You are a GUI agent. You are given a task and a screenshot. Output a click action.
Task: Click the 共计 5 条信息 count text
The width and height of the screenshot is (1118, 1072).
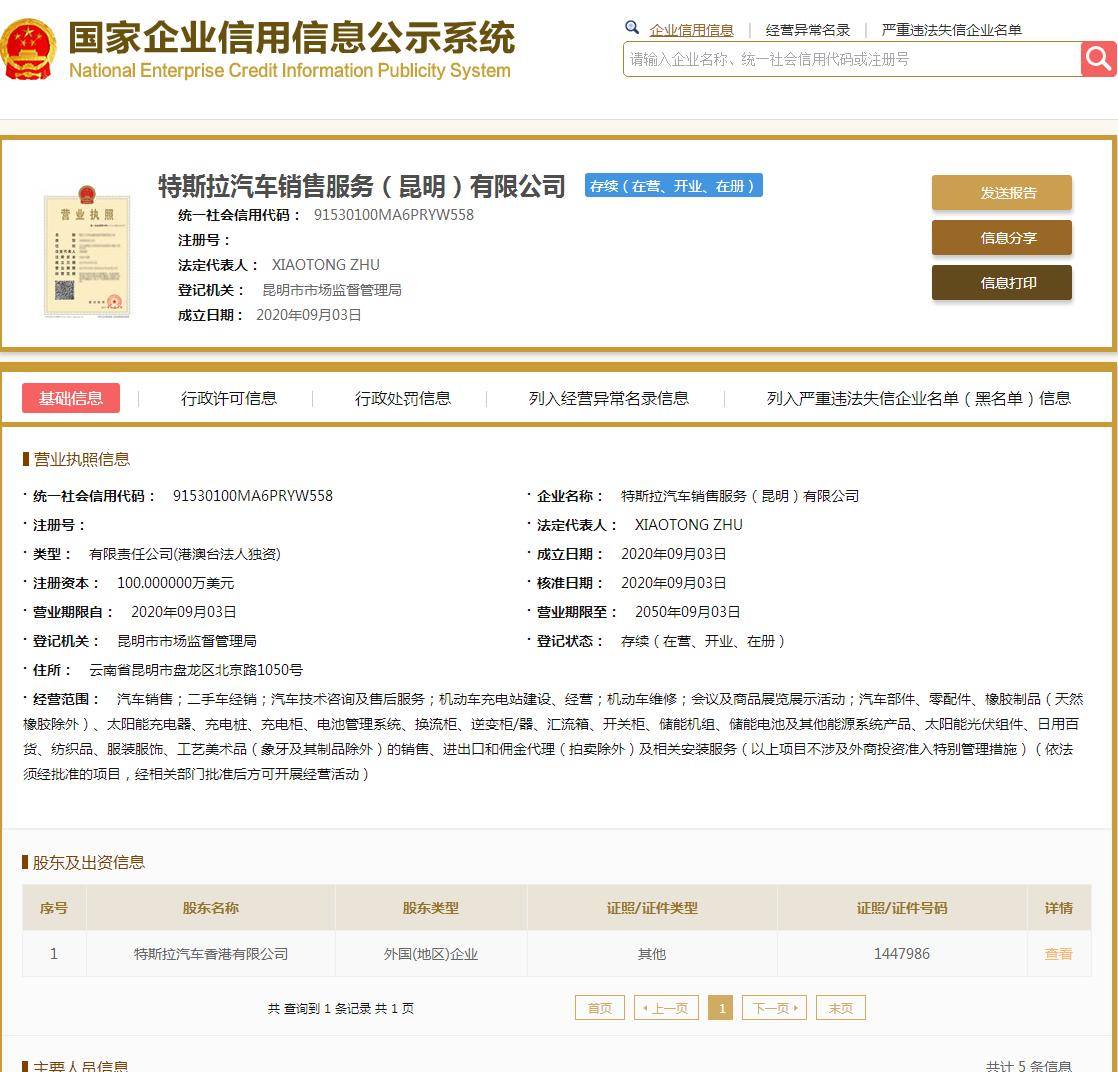click(1028, 1066)
